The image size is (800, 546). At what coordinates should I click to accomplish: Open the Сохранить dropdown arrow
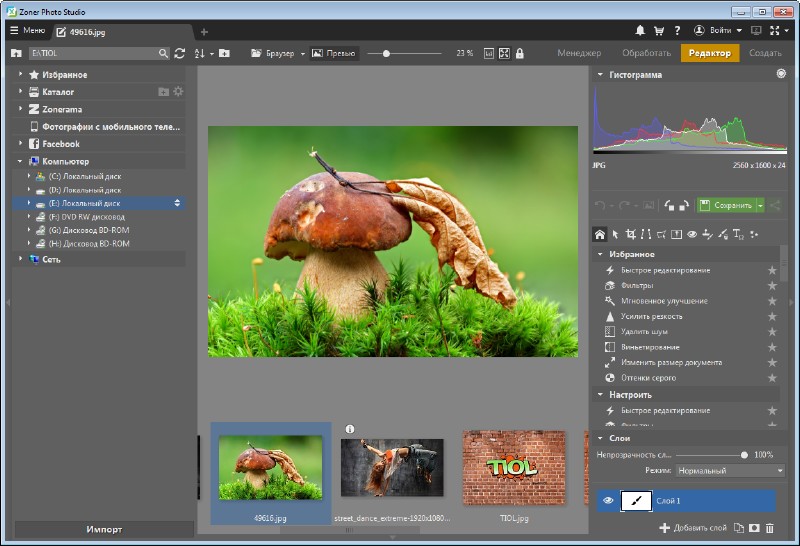pos(760,205)
